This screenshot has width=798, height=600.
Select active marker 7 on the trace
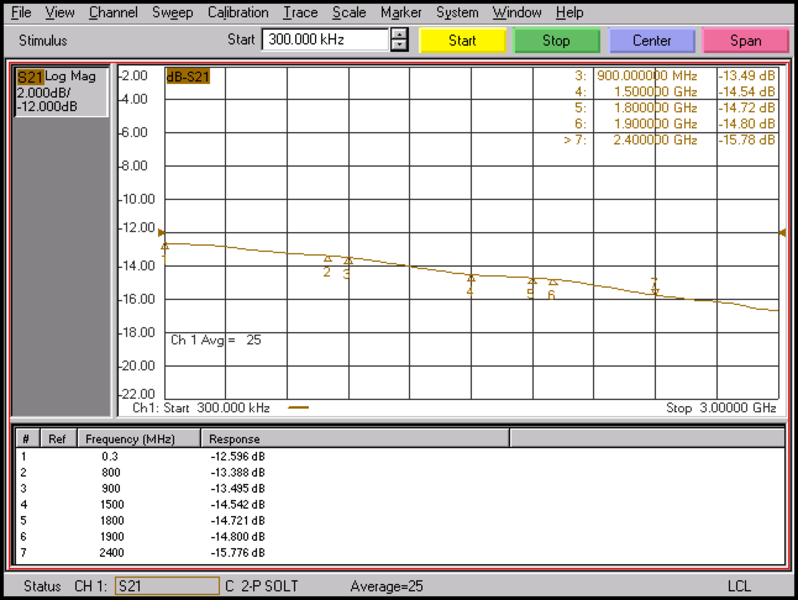click(x=655, y=289)
